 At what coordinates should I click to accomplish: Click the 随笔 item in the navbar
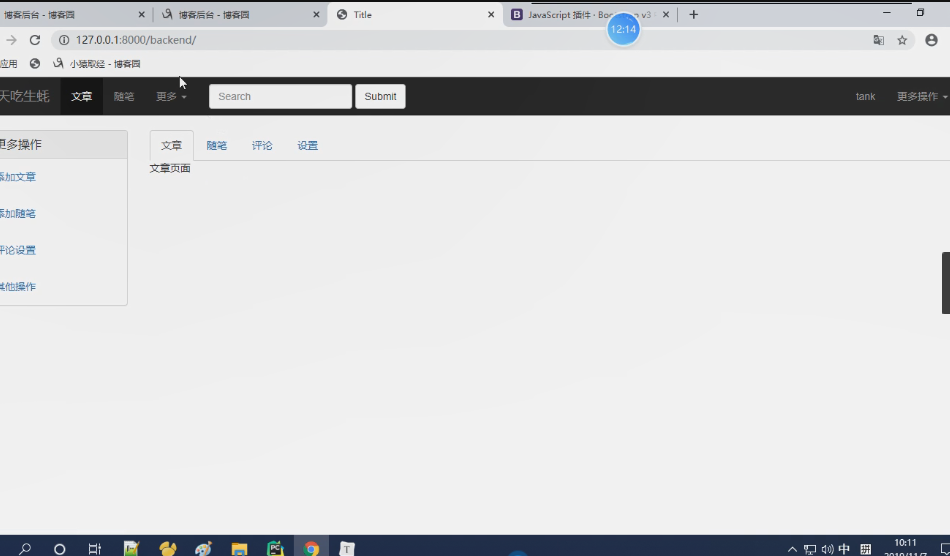[124, 96]
